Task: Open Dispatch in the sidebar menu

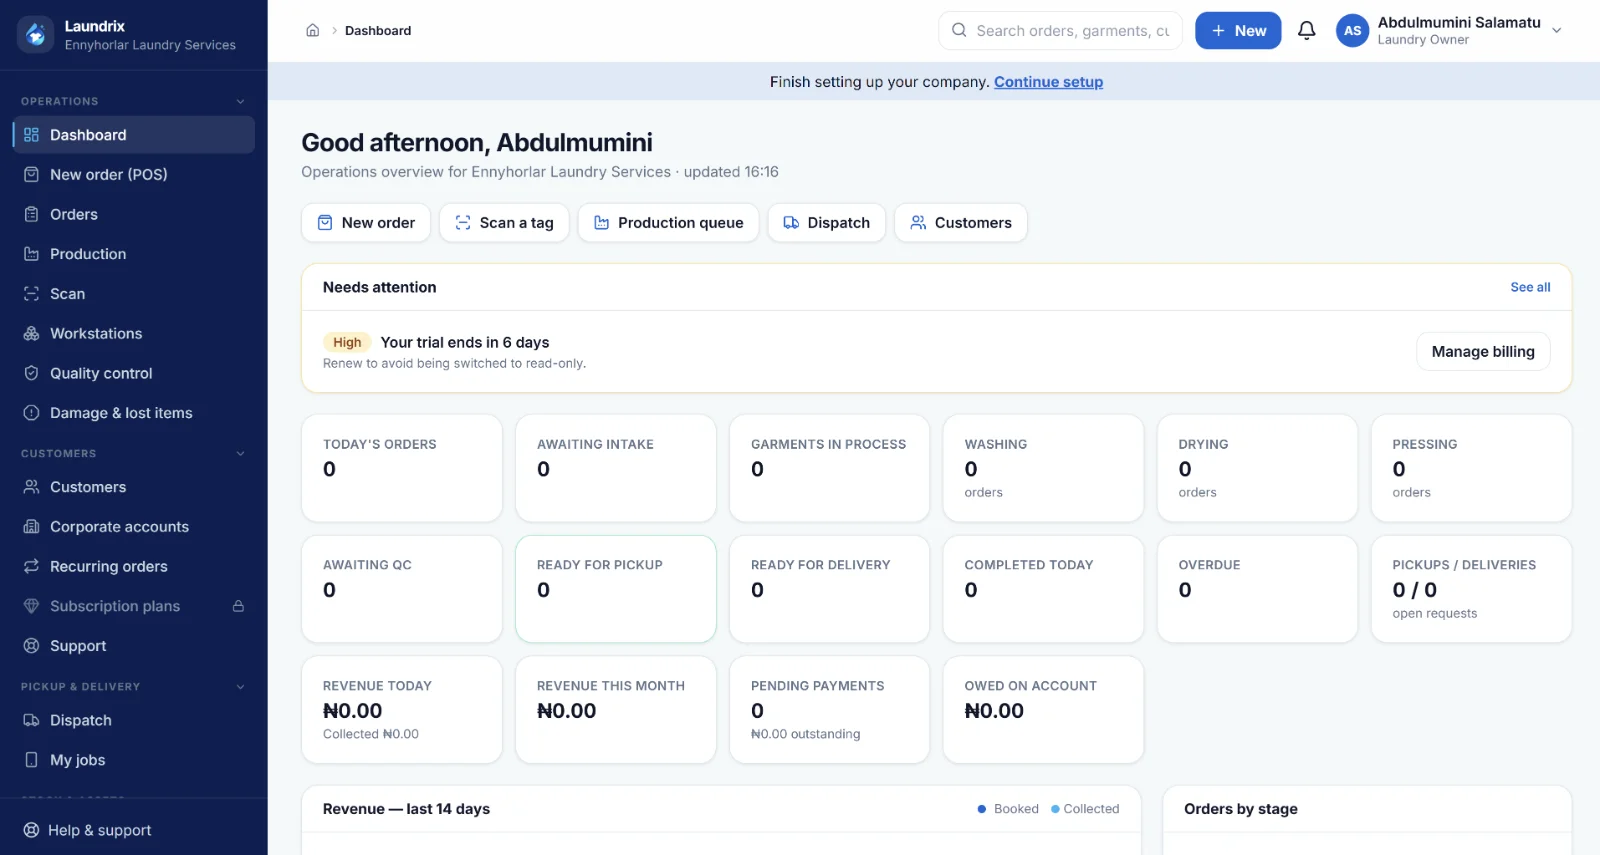Action: pos(133,720)
